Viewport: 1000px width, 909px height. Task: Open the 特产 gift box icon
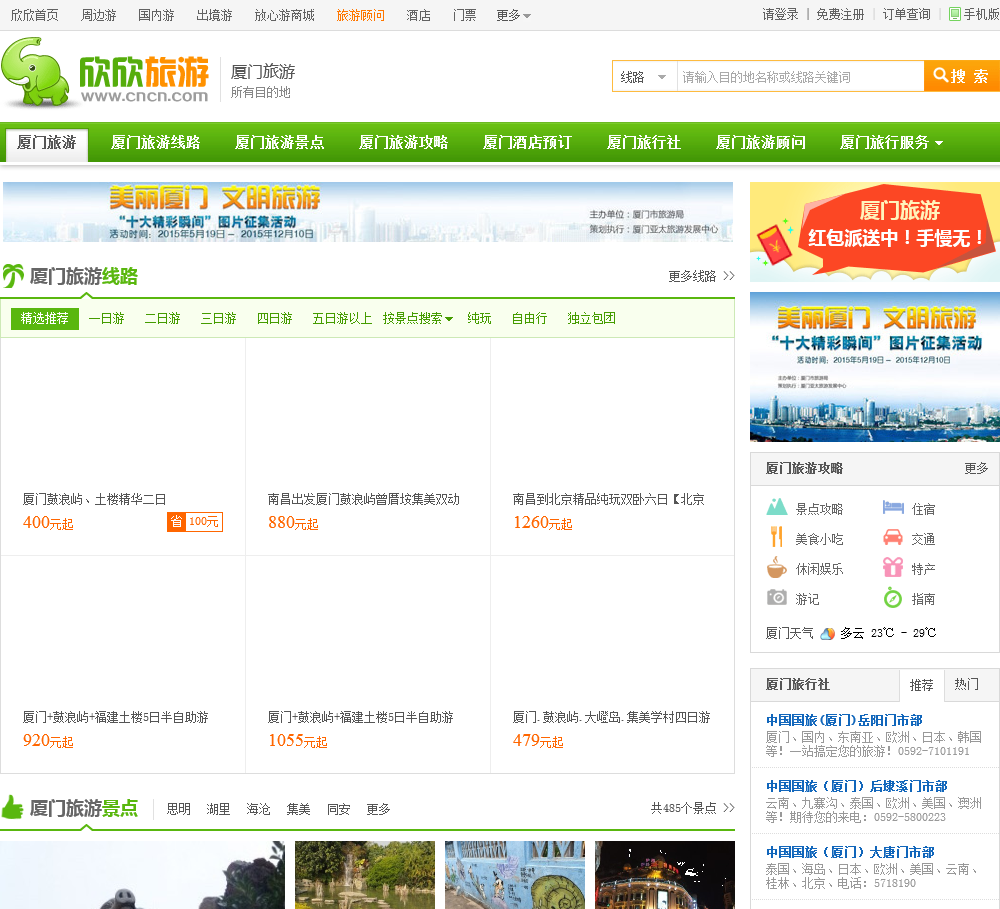(893, 567)
